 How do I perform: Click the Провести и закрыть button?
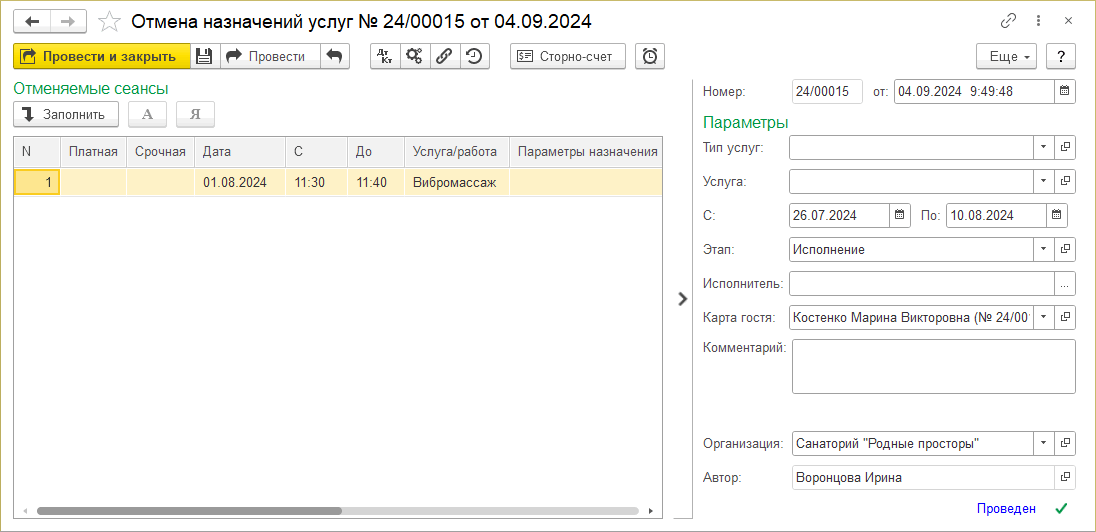(101, 57)
